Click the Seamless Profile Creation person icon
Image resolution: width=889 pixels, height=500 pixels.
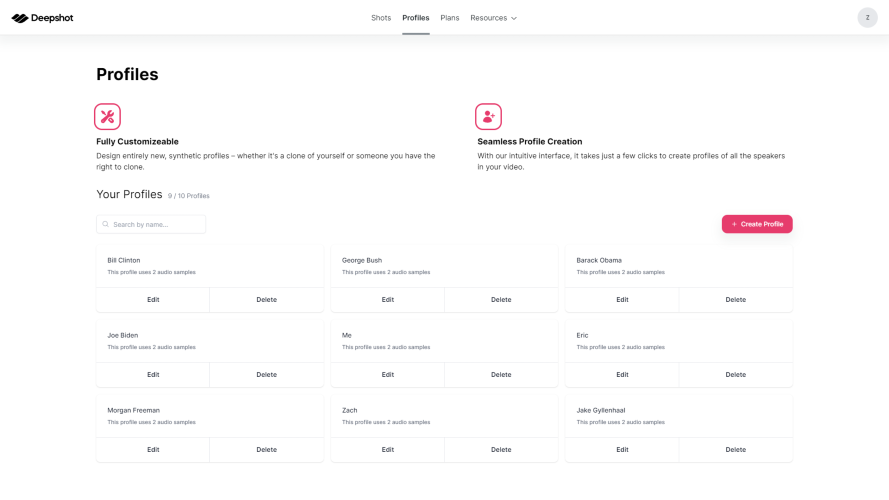pos(488,116)
